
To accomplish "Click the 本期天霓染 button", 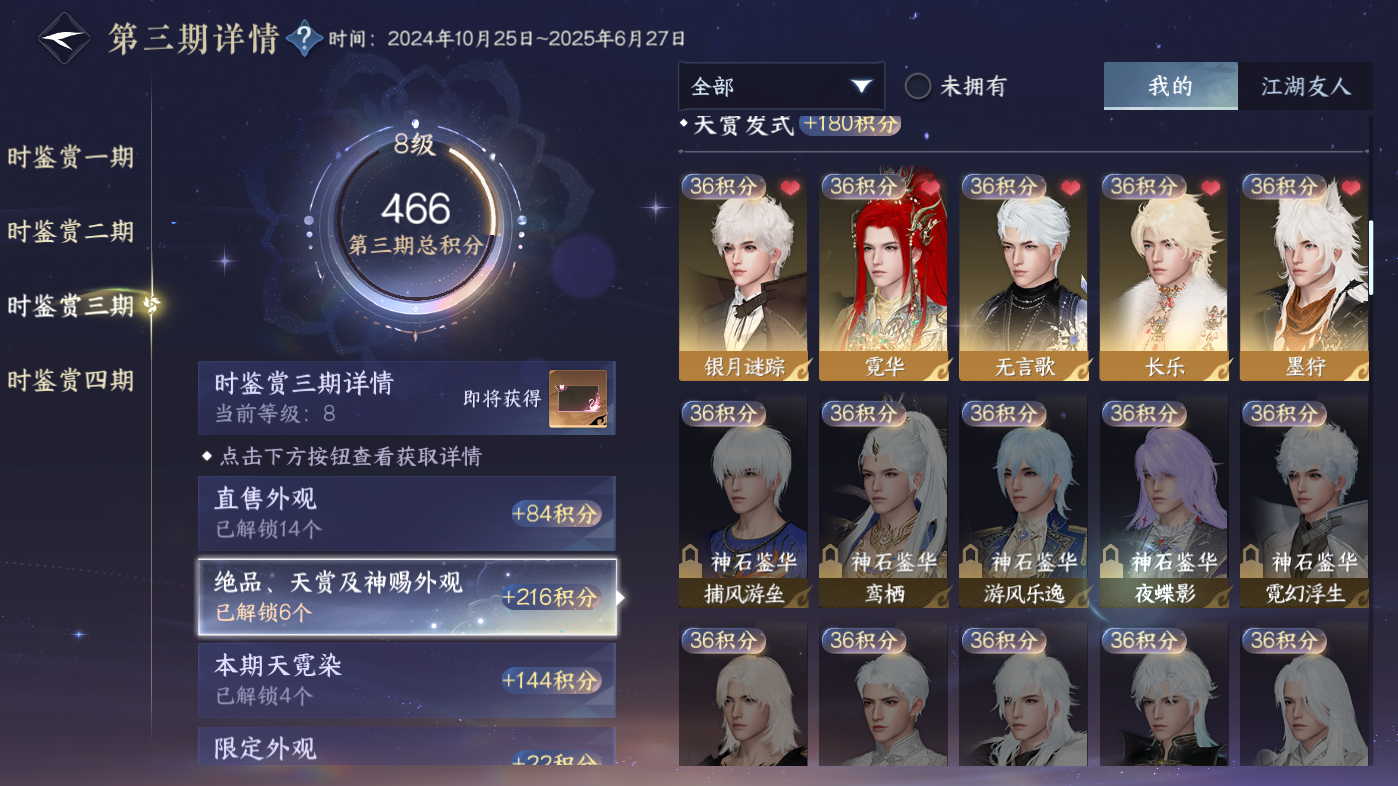I will (x=407, y=680).
